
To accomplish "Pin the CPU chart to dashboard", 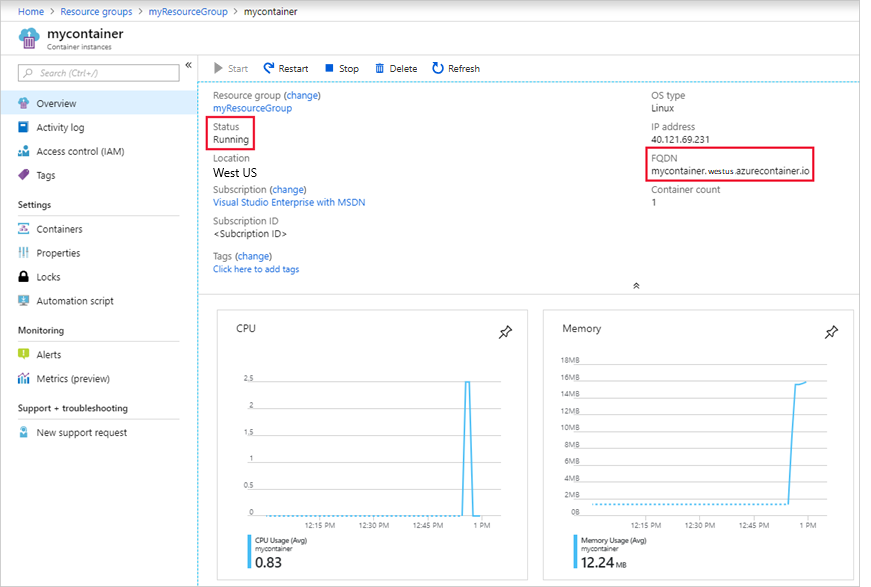I will [x=505, y=332].
